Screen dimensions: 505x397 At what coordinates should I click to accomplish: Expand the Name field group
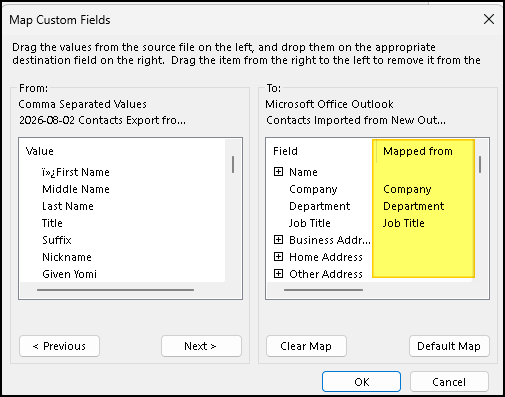pyautogui.click(x=278, y=172)
